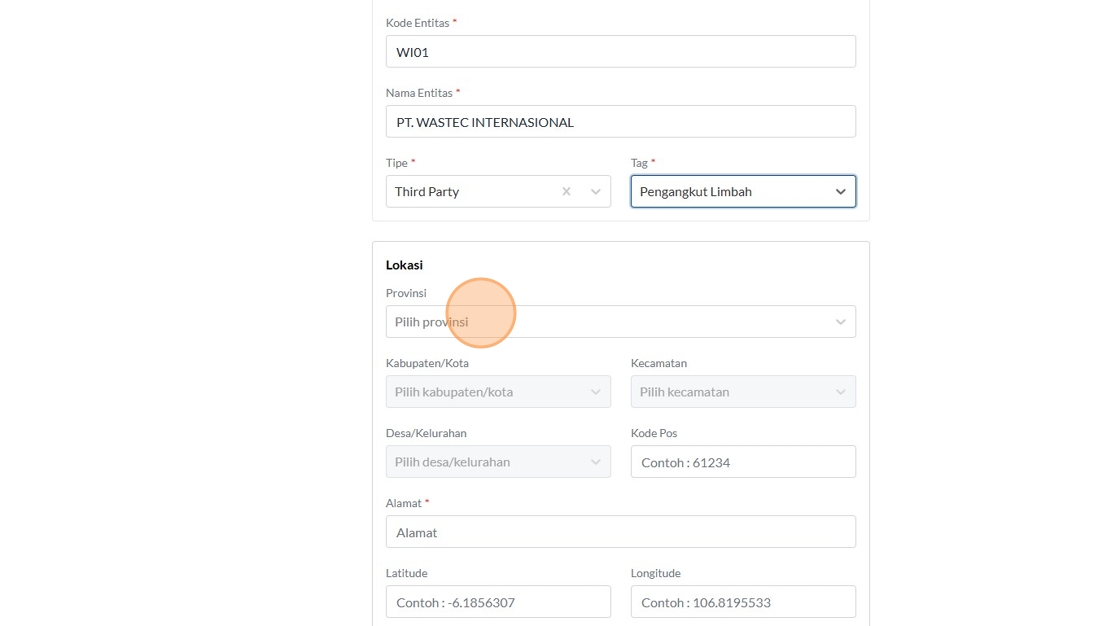Click the 'Pilih desa/kelurahan' placeholder text
This screenshot has width=1120, height=626.
click(452, 462)
